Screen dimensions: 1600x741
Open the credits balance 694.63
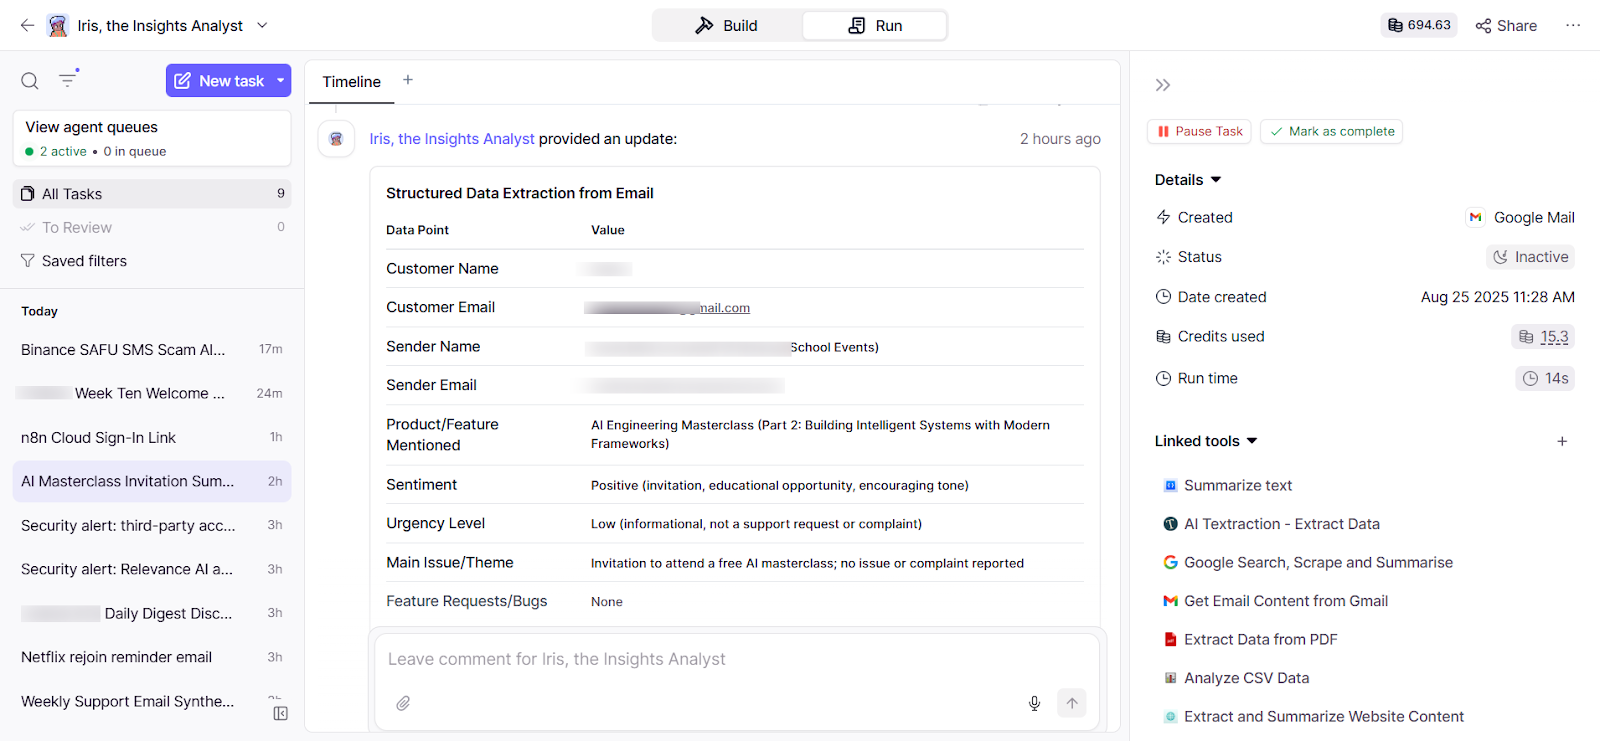1419,25
